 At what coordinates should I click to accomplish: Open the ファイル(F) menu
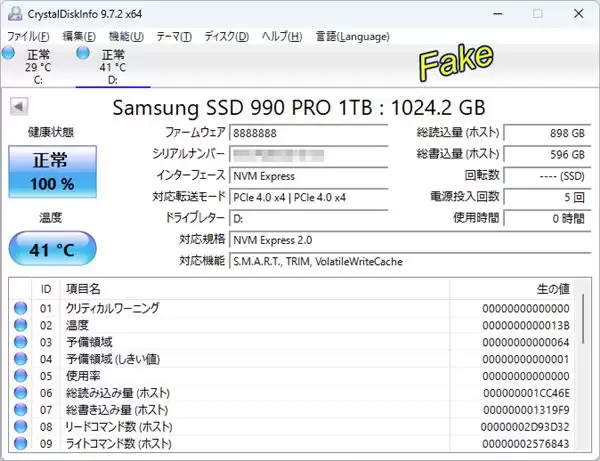pyautogui.click(x=29, y=37)
